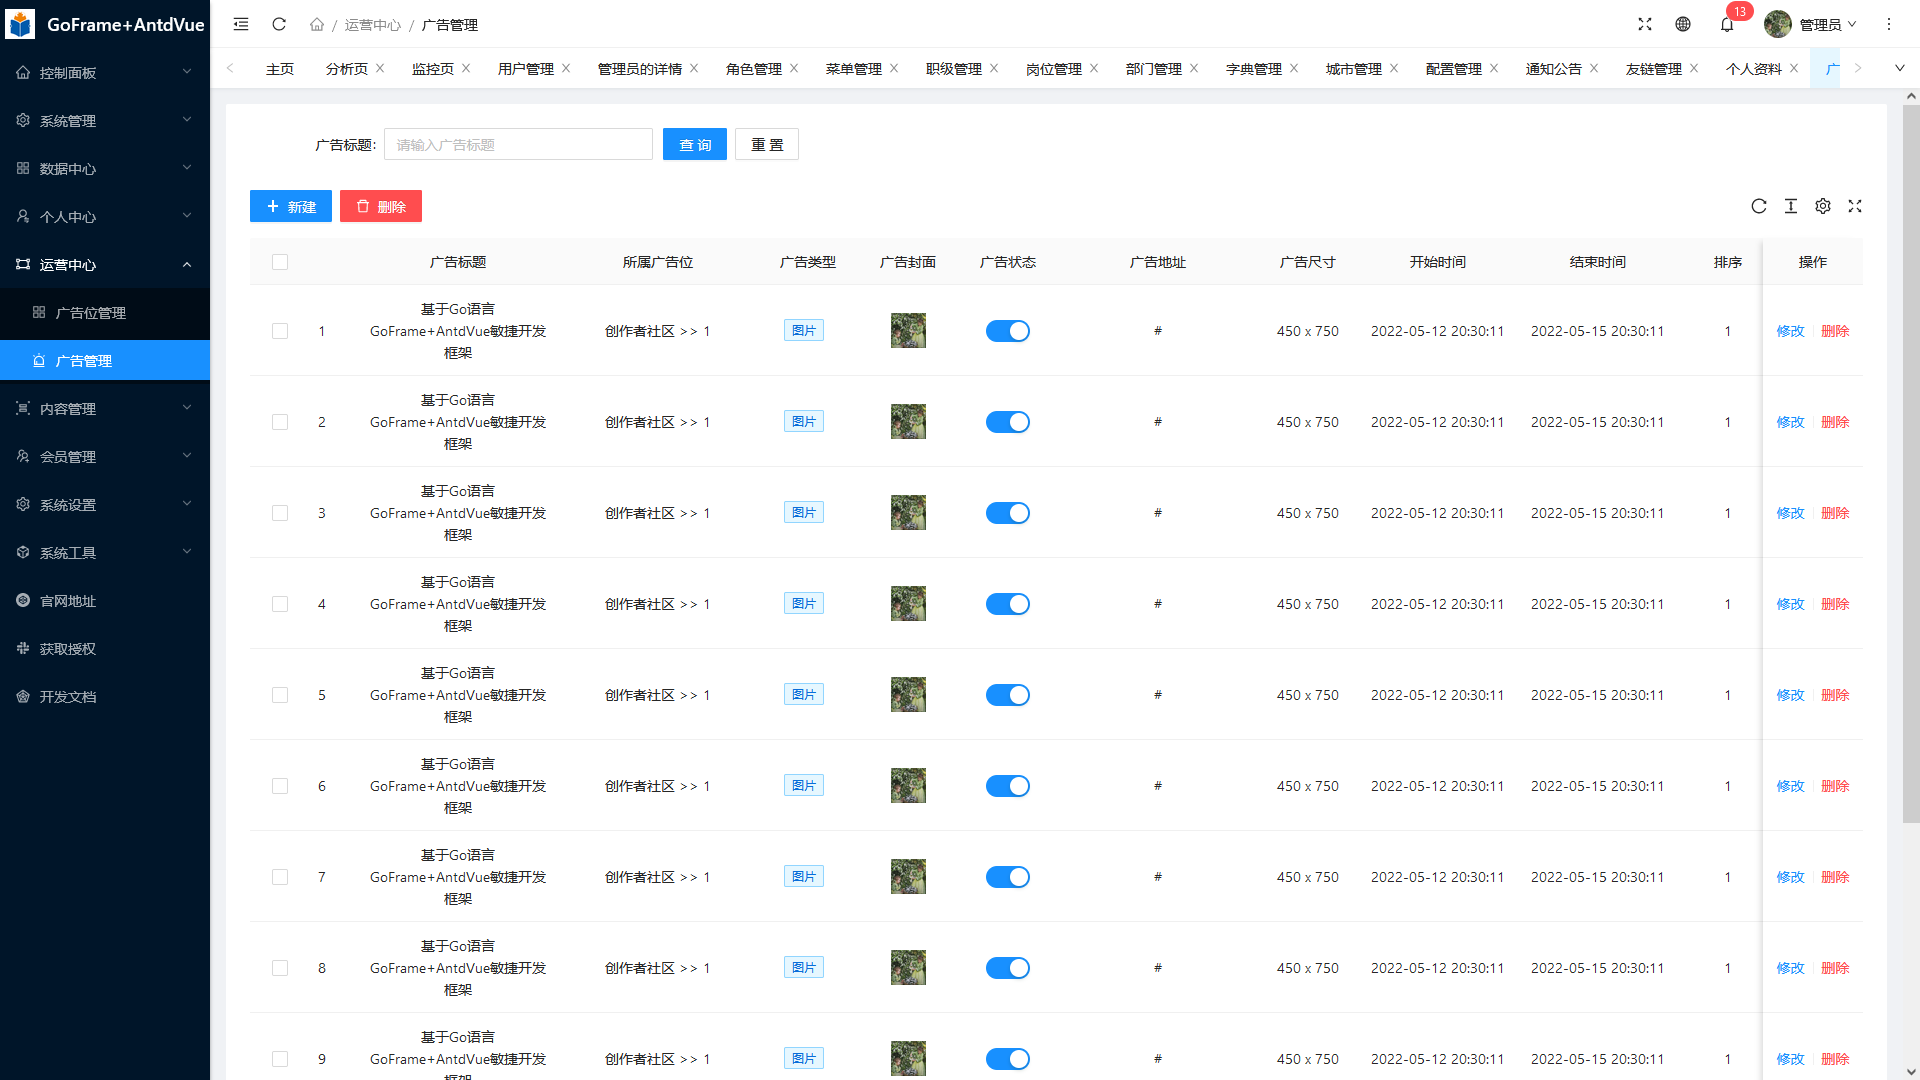Refresh the table with the reload icon

point(1759,206)
